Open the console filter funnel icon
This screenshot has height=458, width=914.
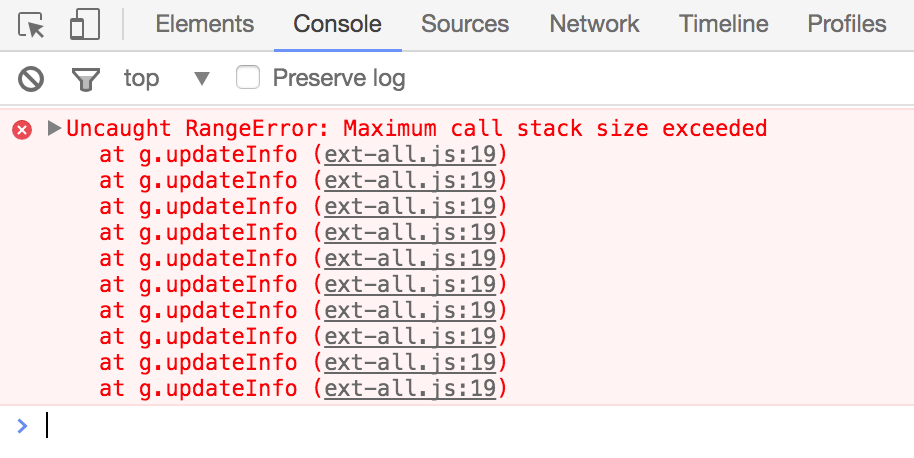(x=86, y=79)
